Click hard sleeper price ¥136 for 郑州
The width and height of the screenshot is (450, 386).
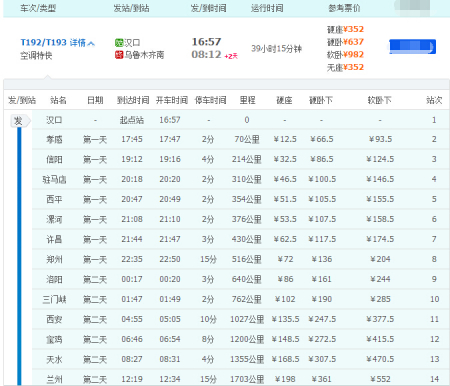coord(321,259)
